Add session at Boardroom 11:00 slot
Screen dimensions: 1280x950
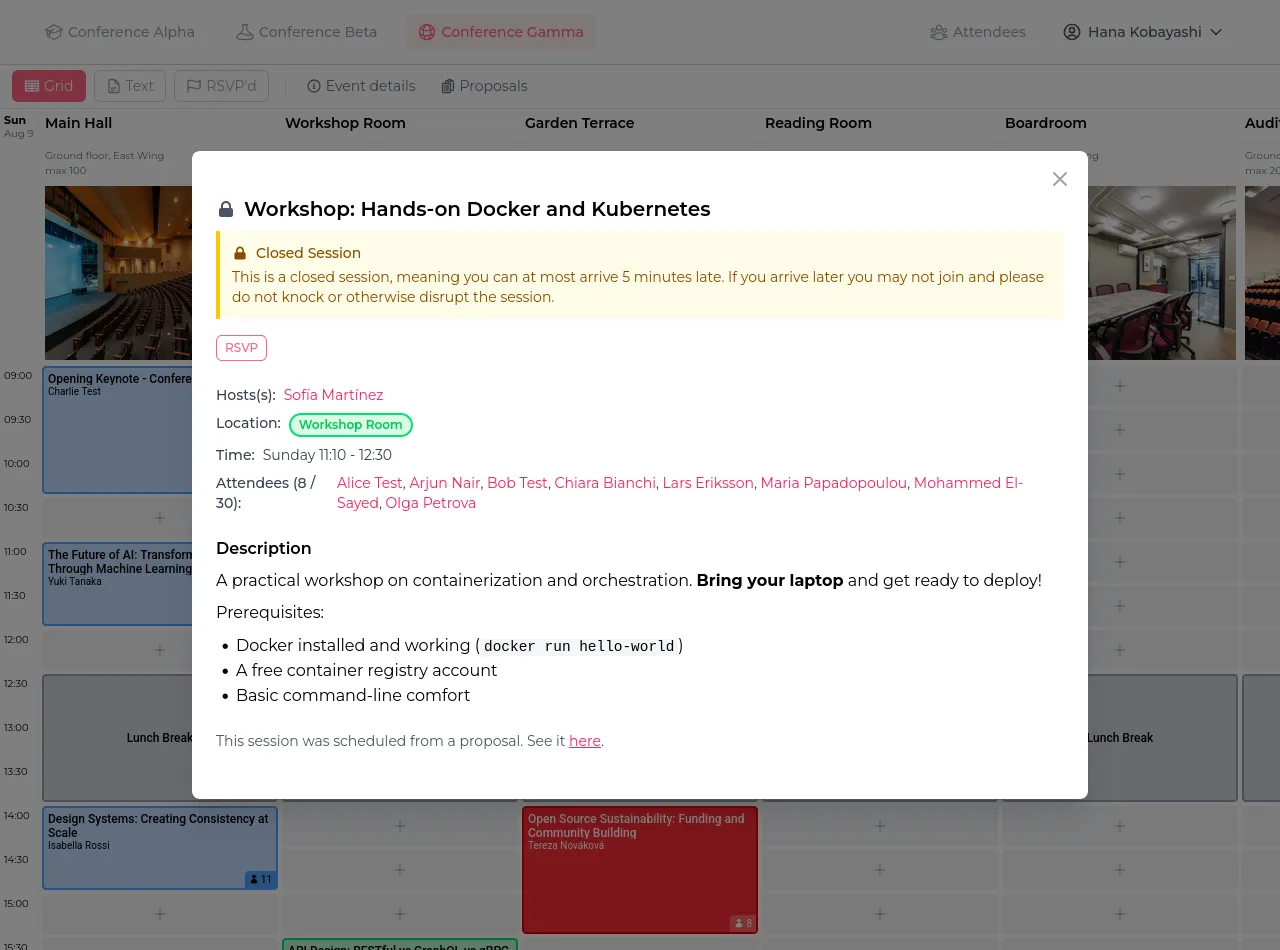coord(1120,562)
